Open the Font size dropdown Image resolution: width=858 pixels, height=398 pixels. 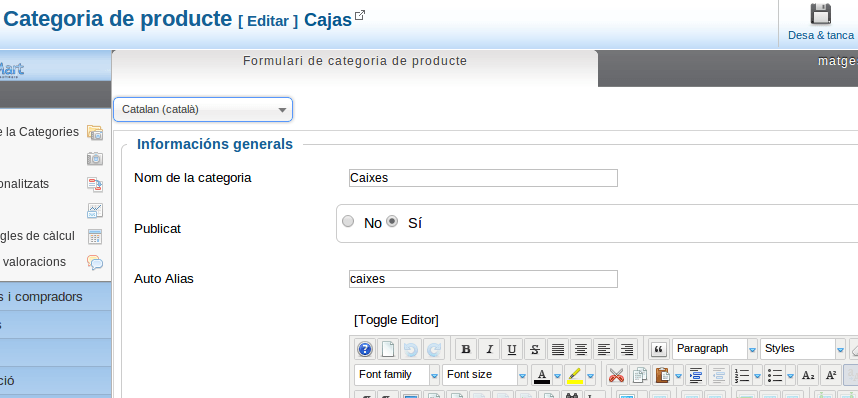pos(485,375)
